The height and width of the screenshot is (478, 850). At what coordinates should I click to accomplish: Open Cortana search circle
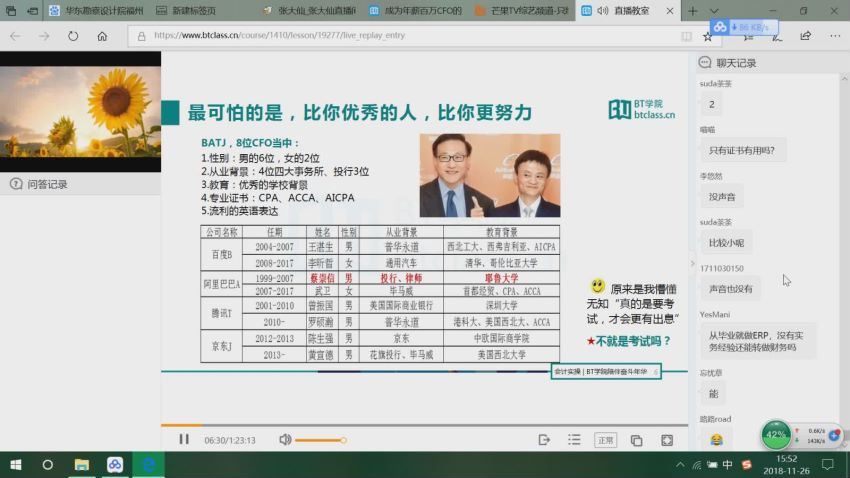tap(48, 464)
